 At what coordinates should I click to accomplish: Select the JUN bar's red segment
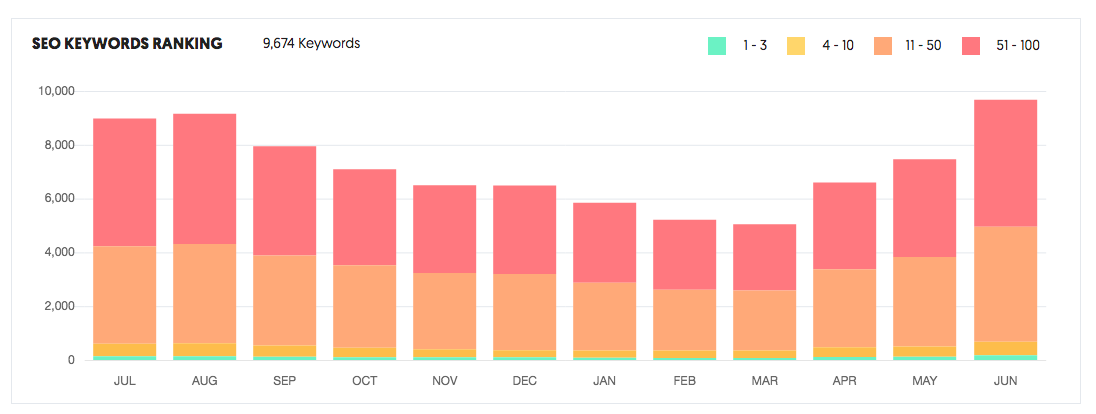(1005, 163)
